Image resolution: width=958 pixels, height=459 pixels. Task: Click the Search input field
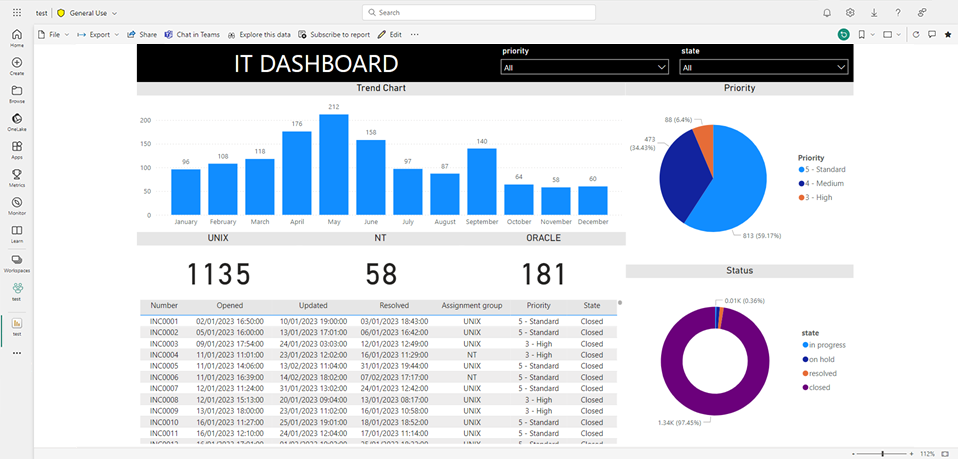point(478,13)
